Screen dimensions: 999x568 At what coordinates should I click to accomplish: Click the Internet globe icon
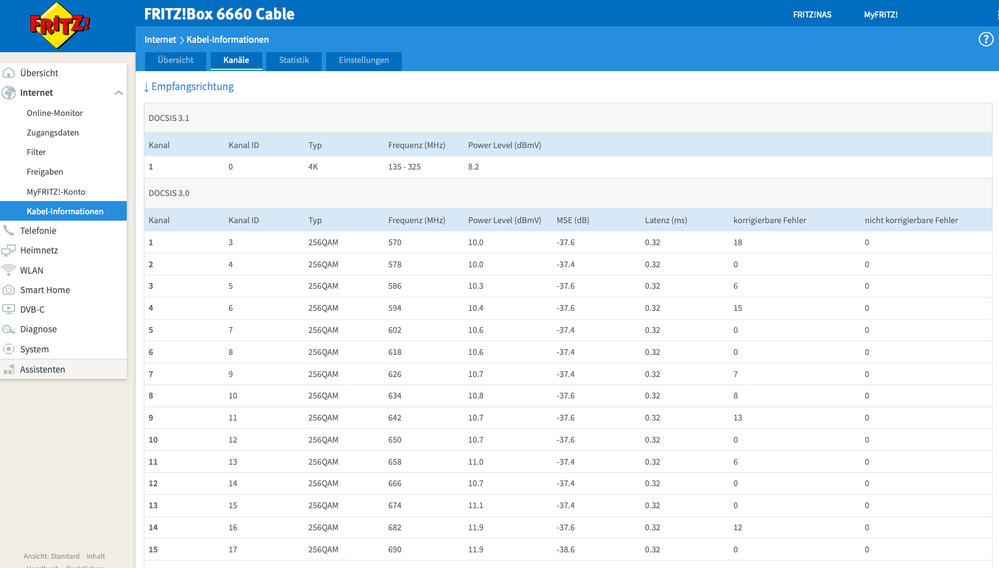(x=9, y=92)
